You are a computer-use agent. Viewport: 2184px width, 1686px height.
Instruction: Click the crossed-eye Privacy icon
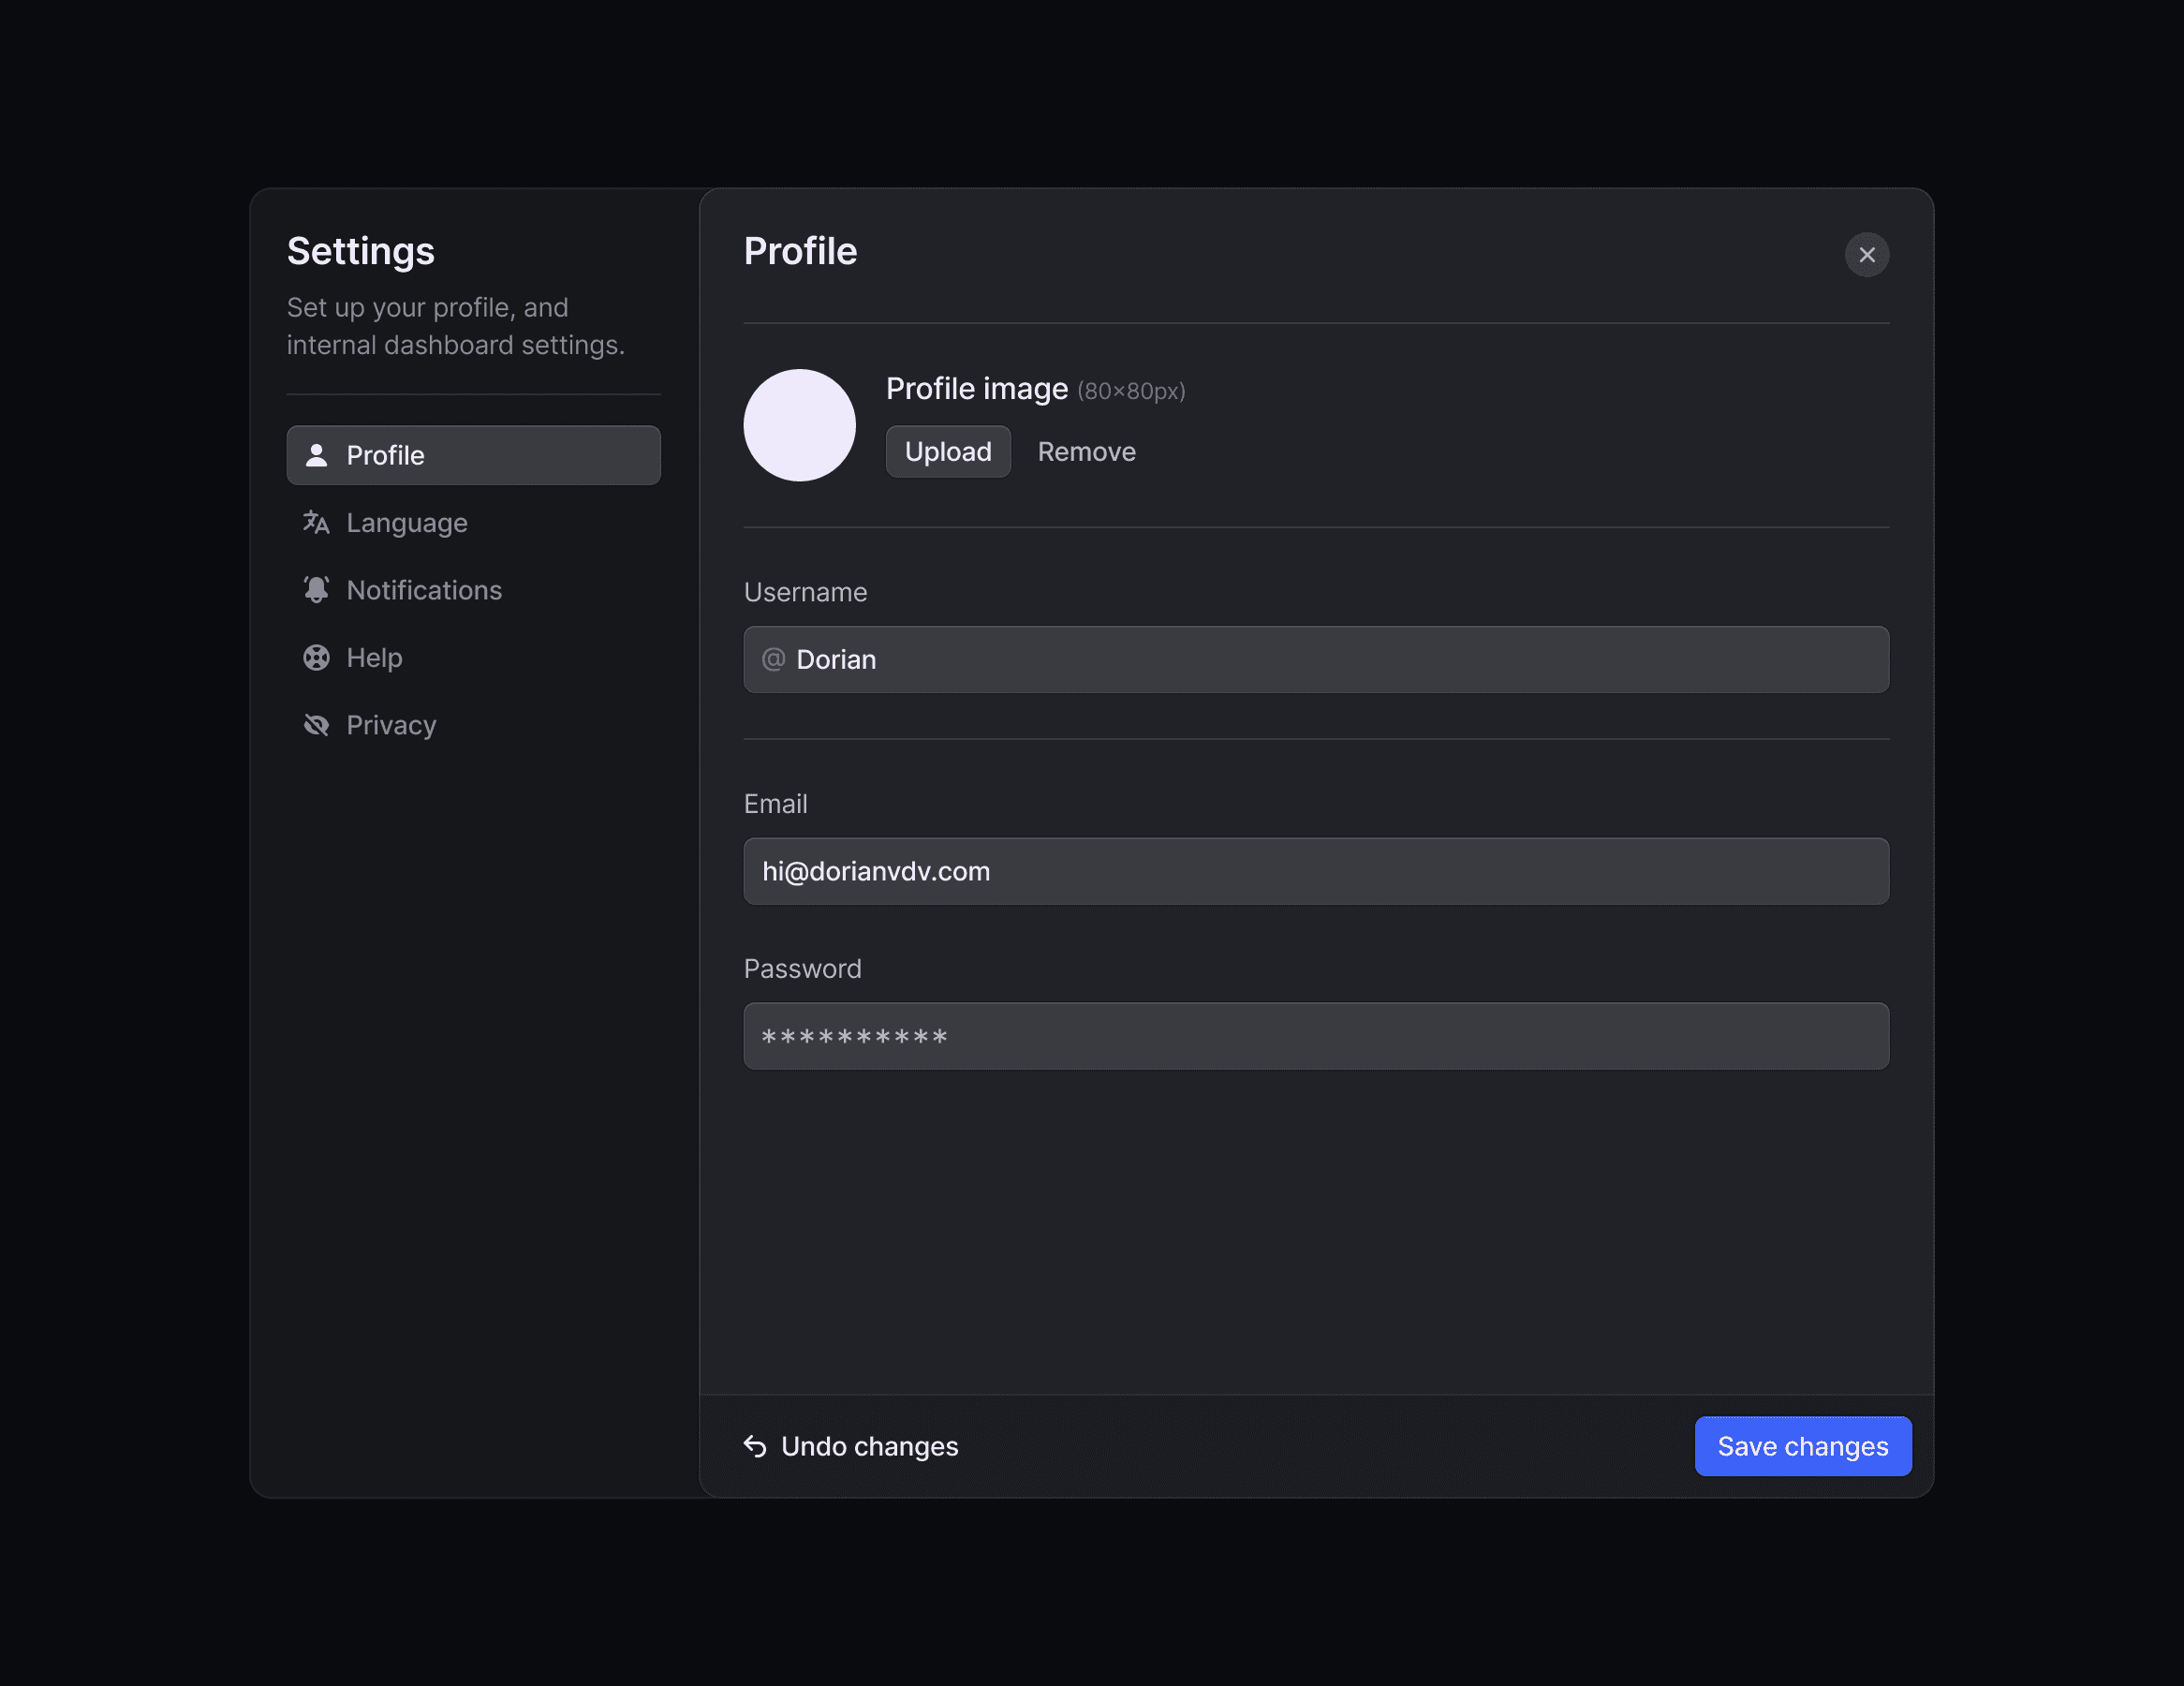tap(316, 725)
